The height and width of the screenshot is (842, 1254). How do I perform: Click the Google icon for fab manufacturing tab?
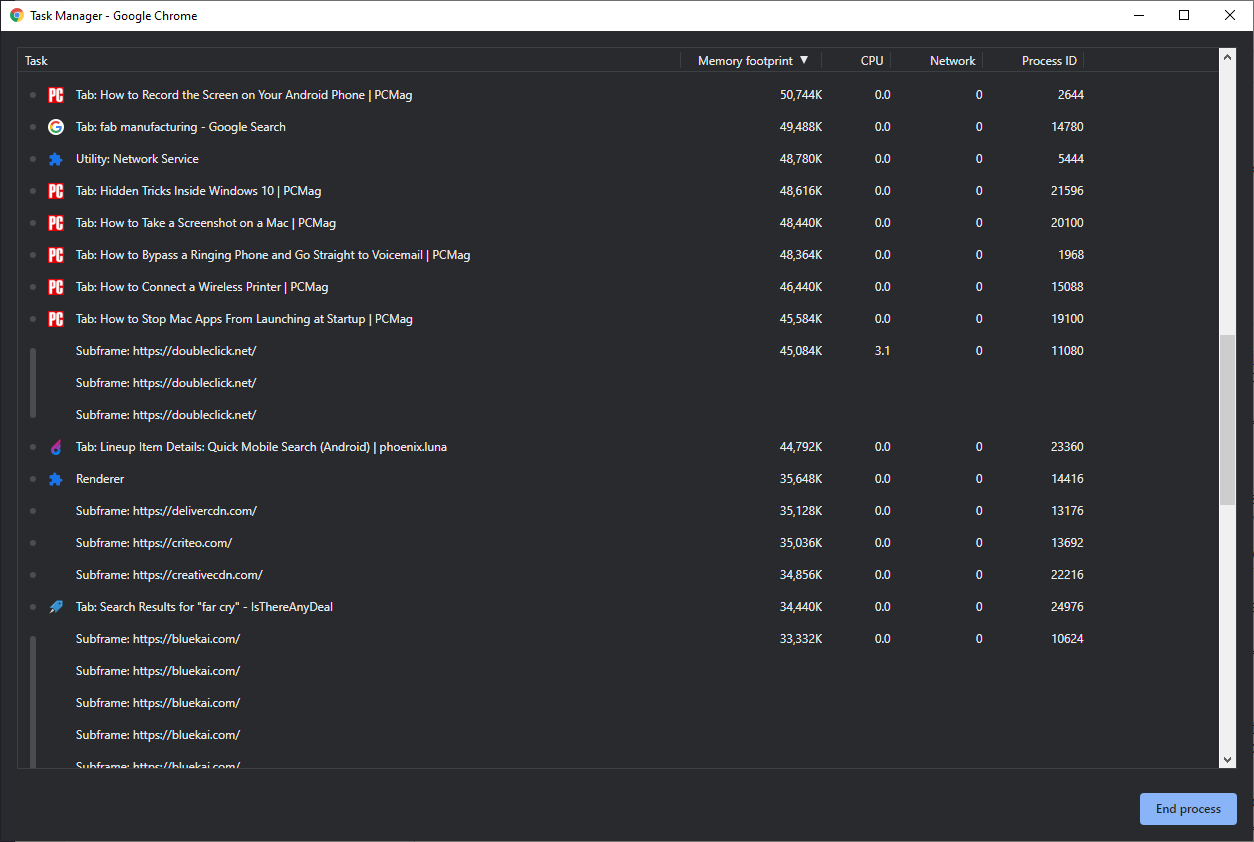pos(56,127)
